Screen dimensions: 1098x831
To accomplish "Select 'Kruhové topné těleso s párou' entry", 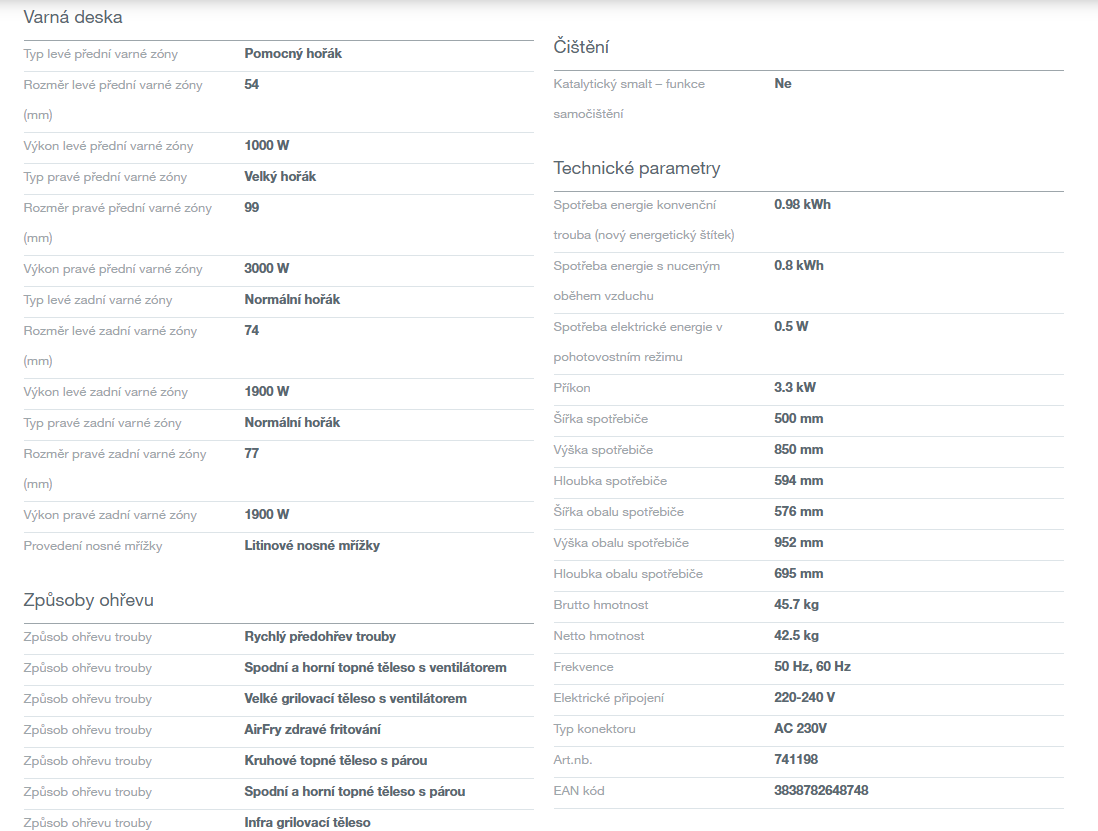I will [335, 761].
